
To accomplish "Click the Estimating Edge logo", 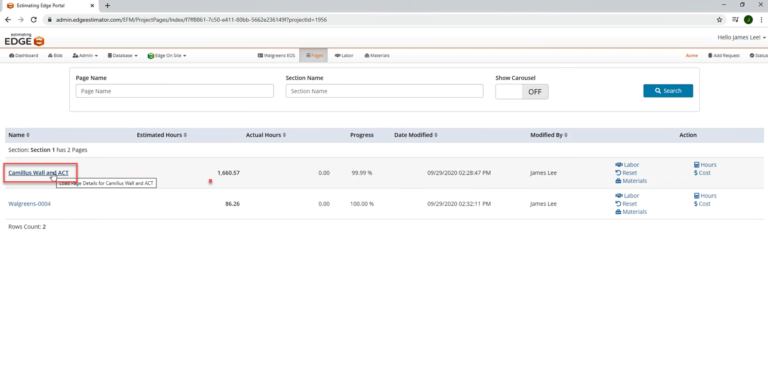I will coord(24,40).
